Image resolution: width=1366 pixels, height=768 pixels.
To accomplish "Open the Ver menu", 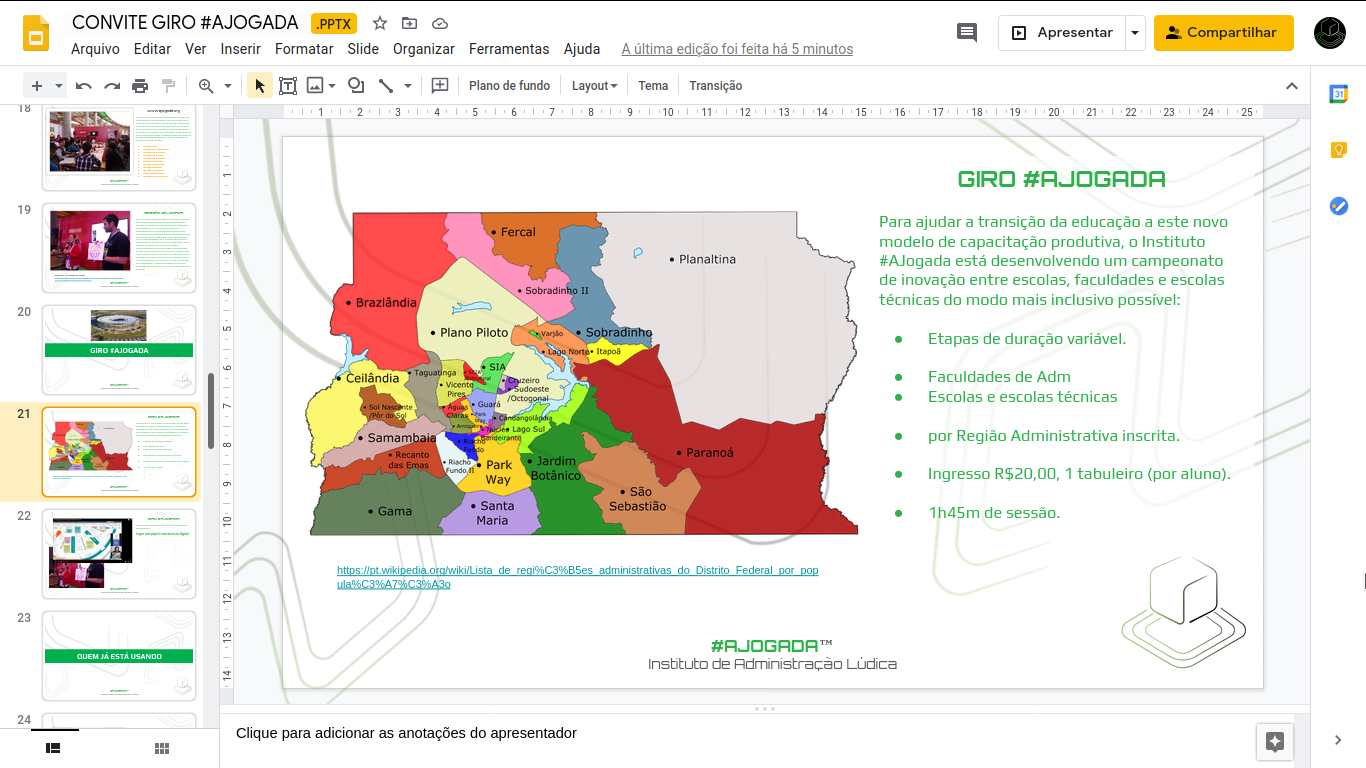I will tap(196, 49).
